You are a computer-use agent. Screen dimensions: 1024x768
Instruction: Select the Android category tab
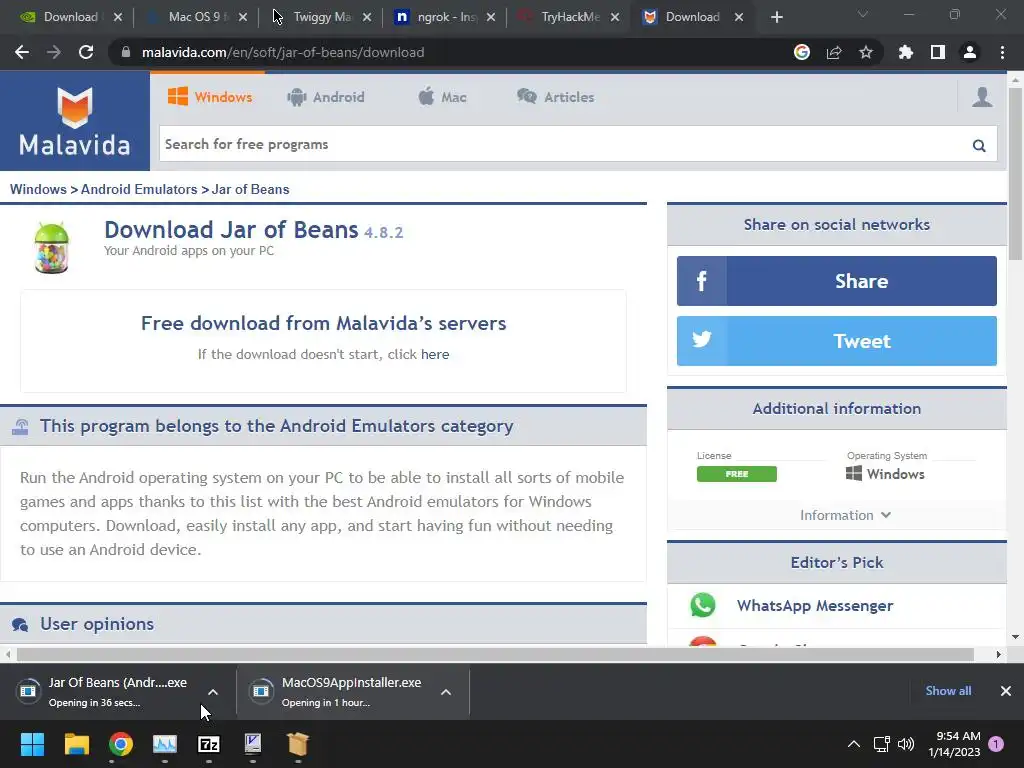[326, 97]
